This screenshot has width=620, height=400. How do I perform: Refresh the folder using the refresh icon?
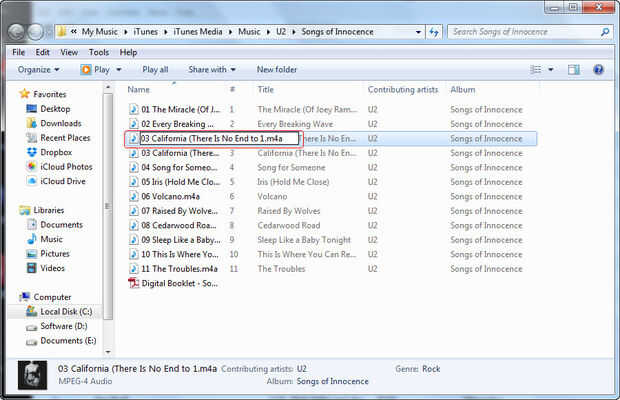tap(434, 32)
